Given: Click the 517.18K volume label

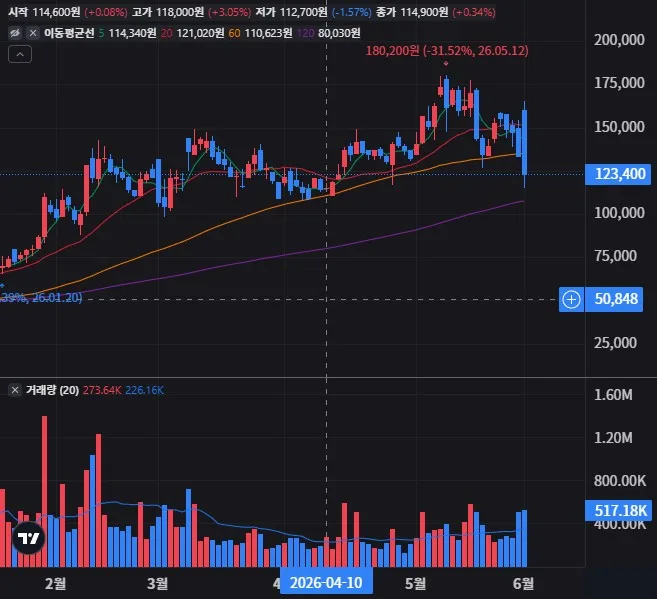Looking at the screenshot, I should pos(618,510).
